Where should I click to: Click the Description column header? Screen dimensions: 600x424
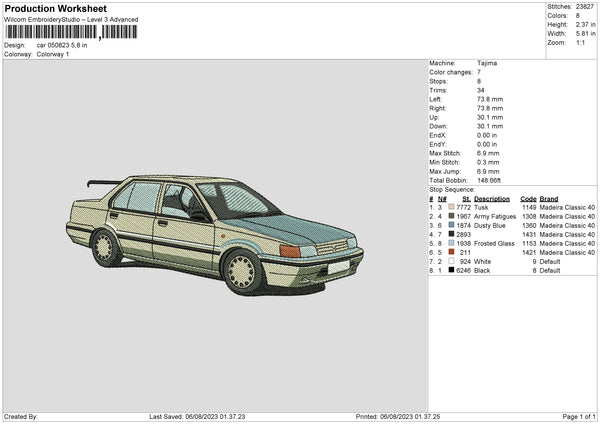(492, 198)
